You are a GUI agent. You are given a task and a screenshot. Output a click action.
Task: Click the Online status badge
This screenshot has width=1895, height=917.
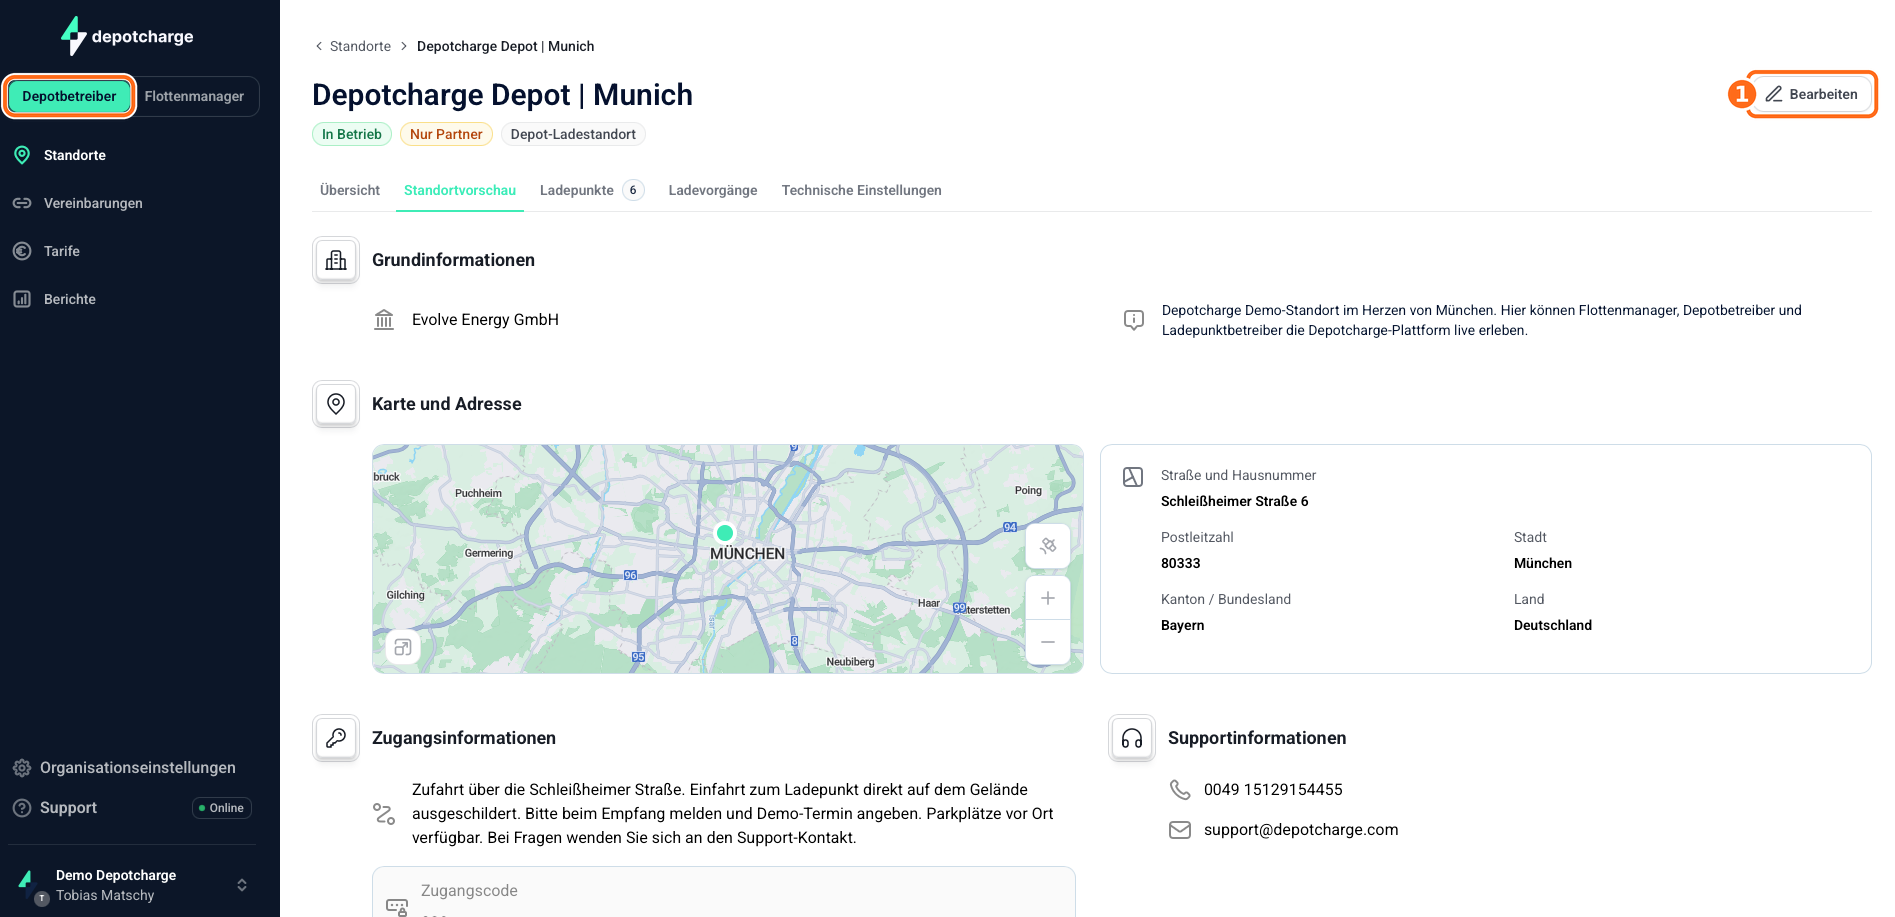pos(222,808)
